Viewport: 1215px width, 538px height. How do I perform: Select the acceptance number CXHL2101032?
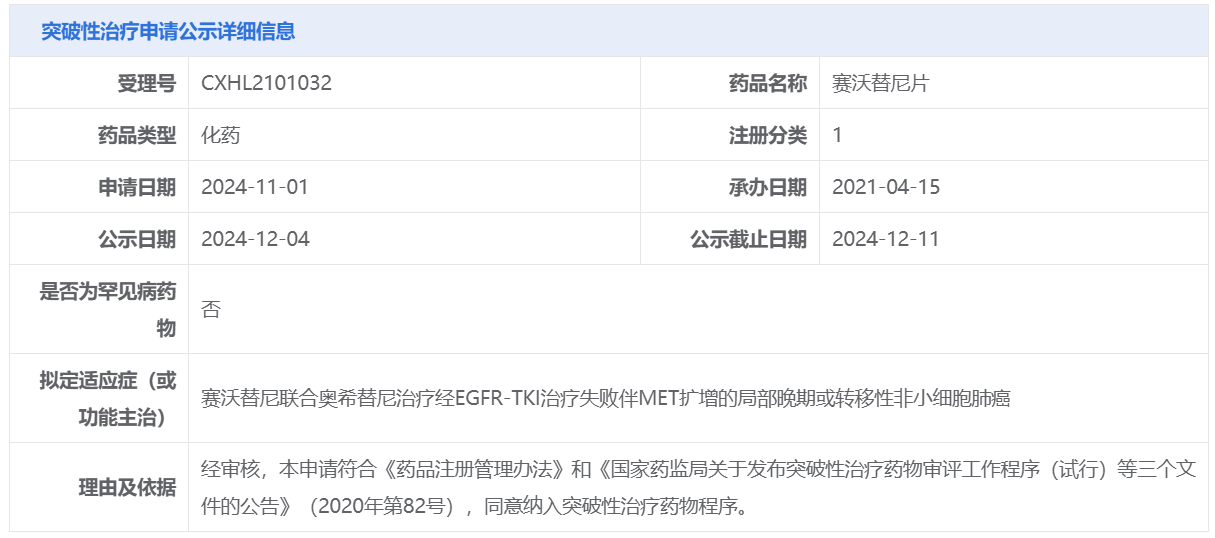click(267, 83)
